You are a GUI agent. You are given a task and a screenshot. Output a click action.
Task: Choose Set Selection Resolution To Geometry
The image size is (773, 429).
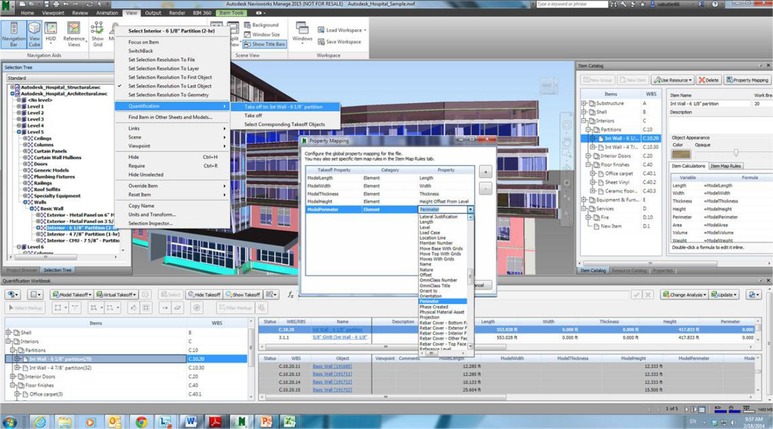[x=167, y=95]
